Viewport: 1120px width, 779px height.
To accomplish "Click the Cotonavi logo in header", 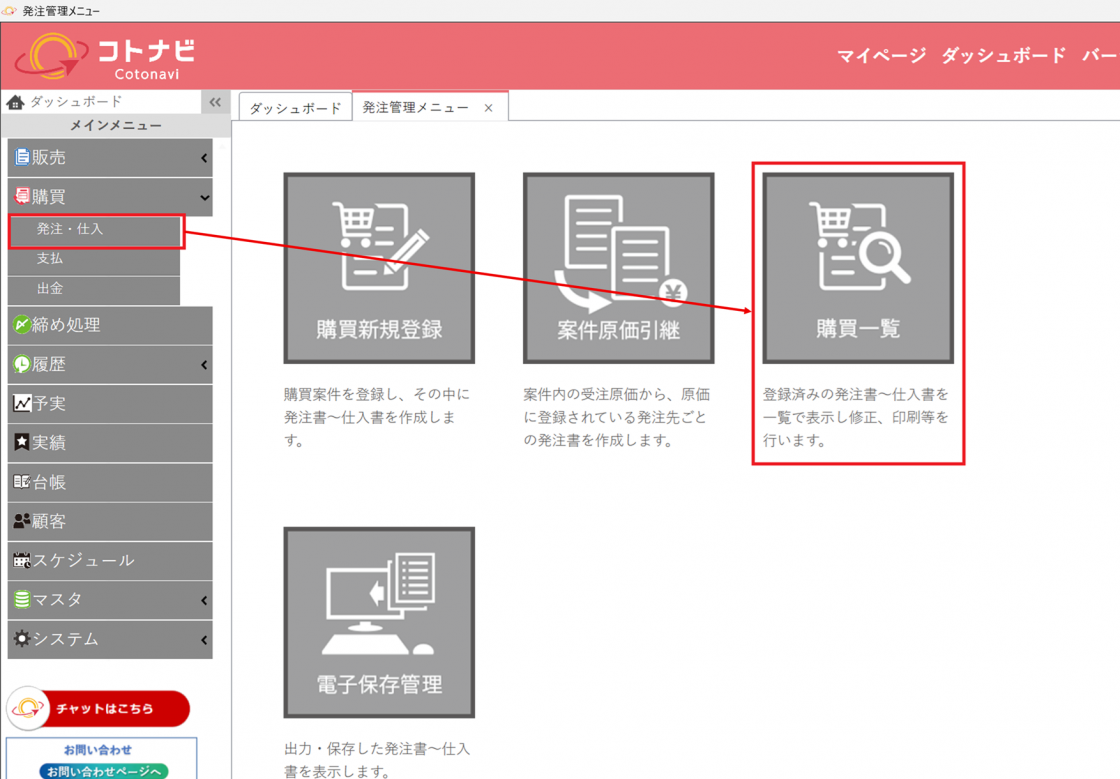I will 105,57.
